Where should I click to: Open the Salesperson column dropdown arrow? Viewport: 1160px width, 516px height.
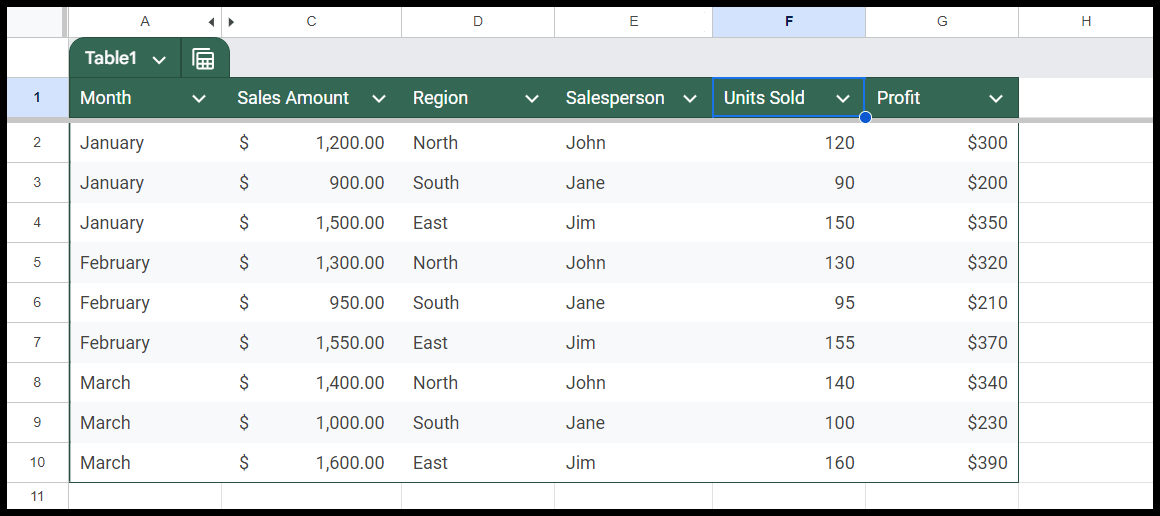[689, 98]
